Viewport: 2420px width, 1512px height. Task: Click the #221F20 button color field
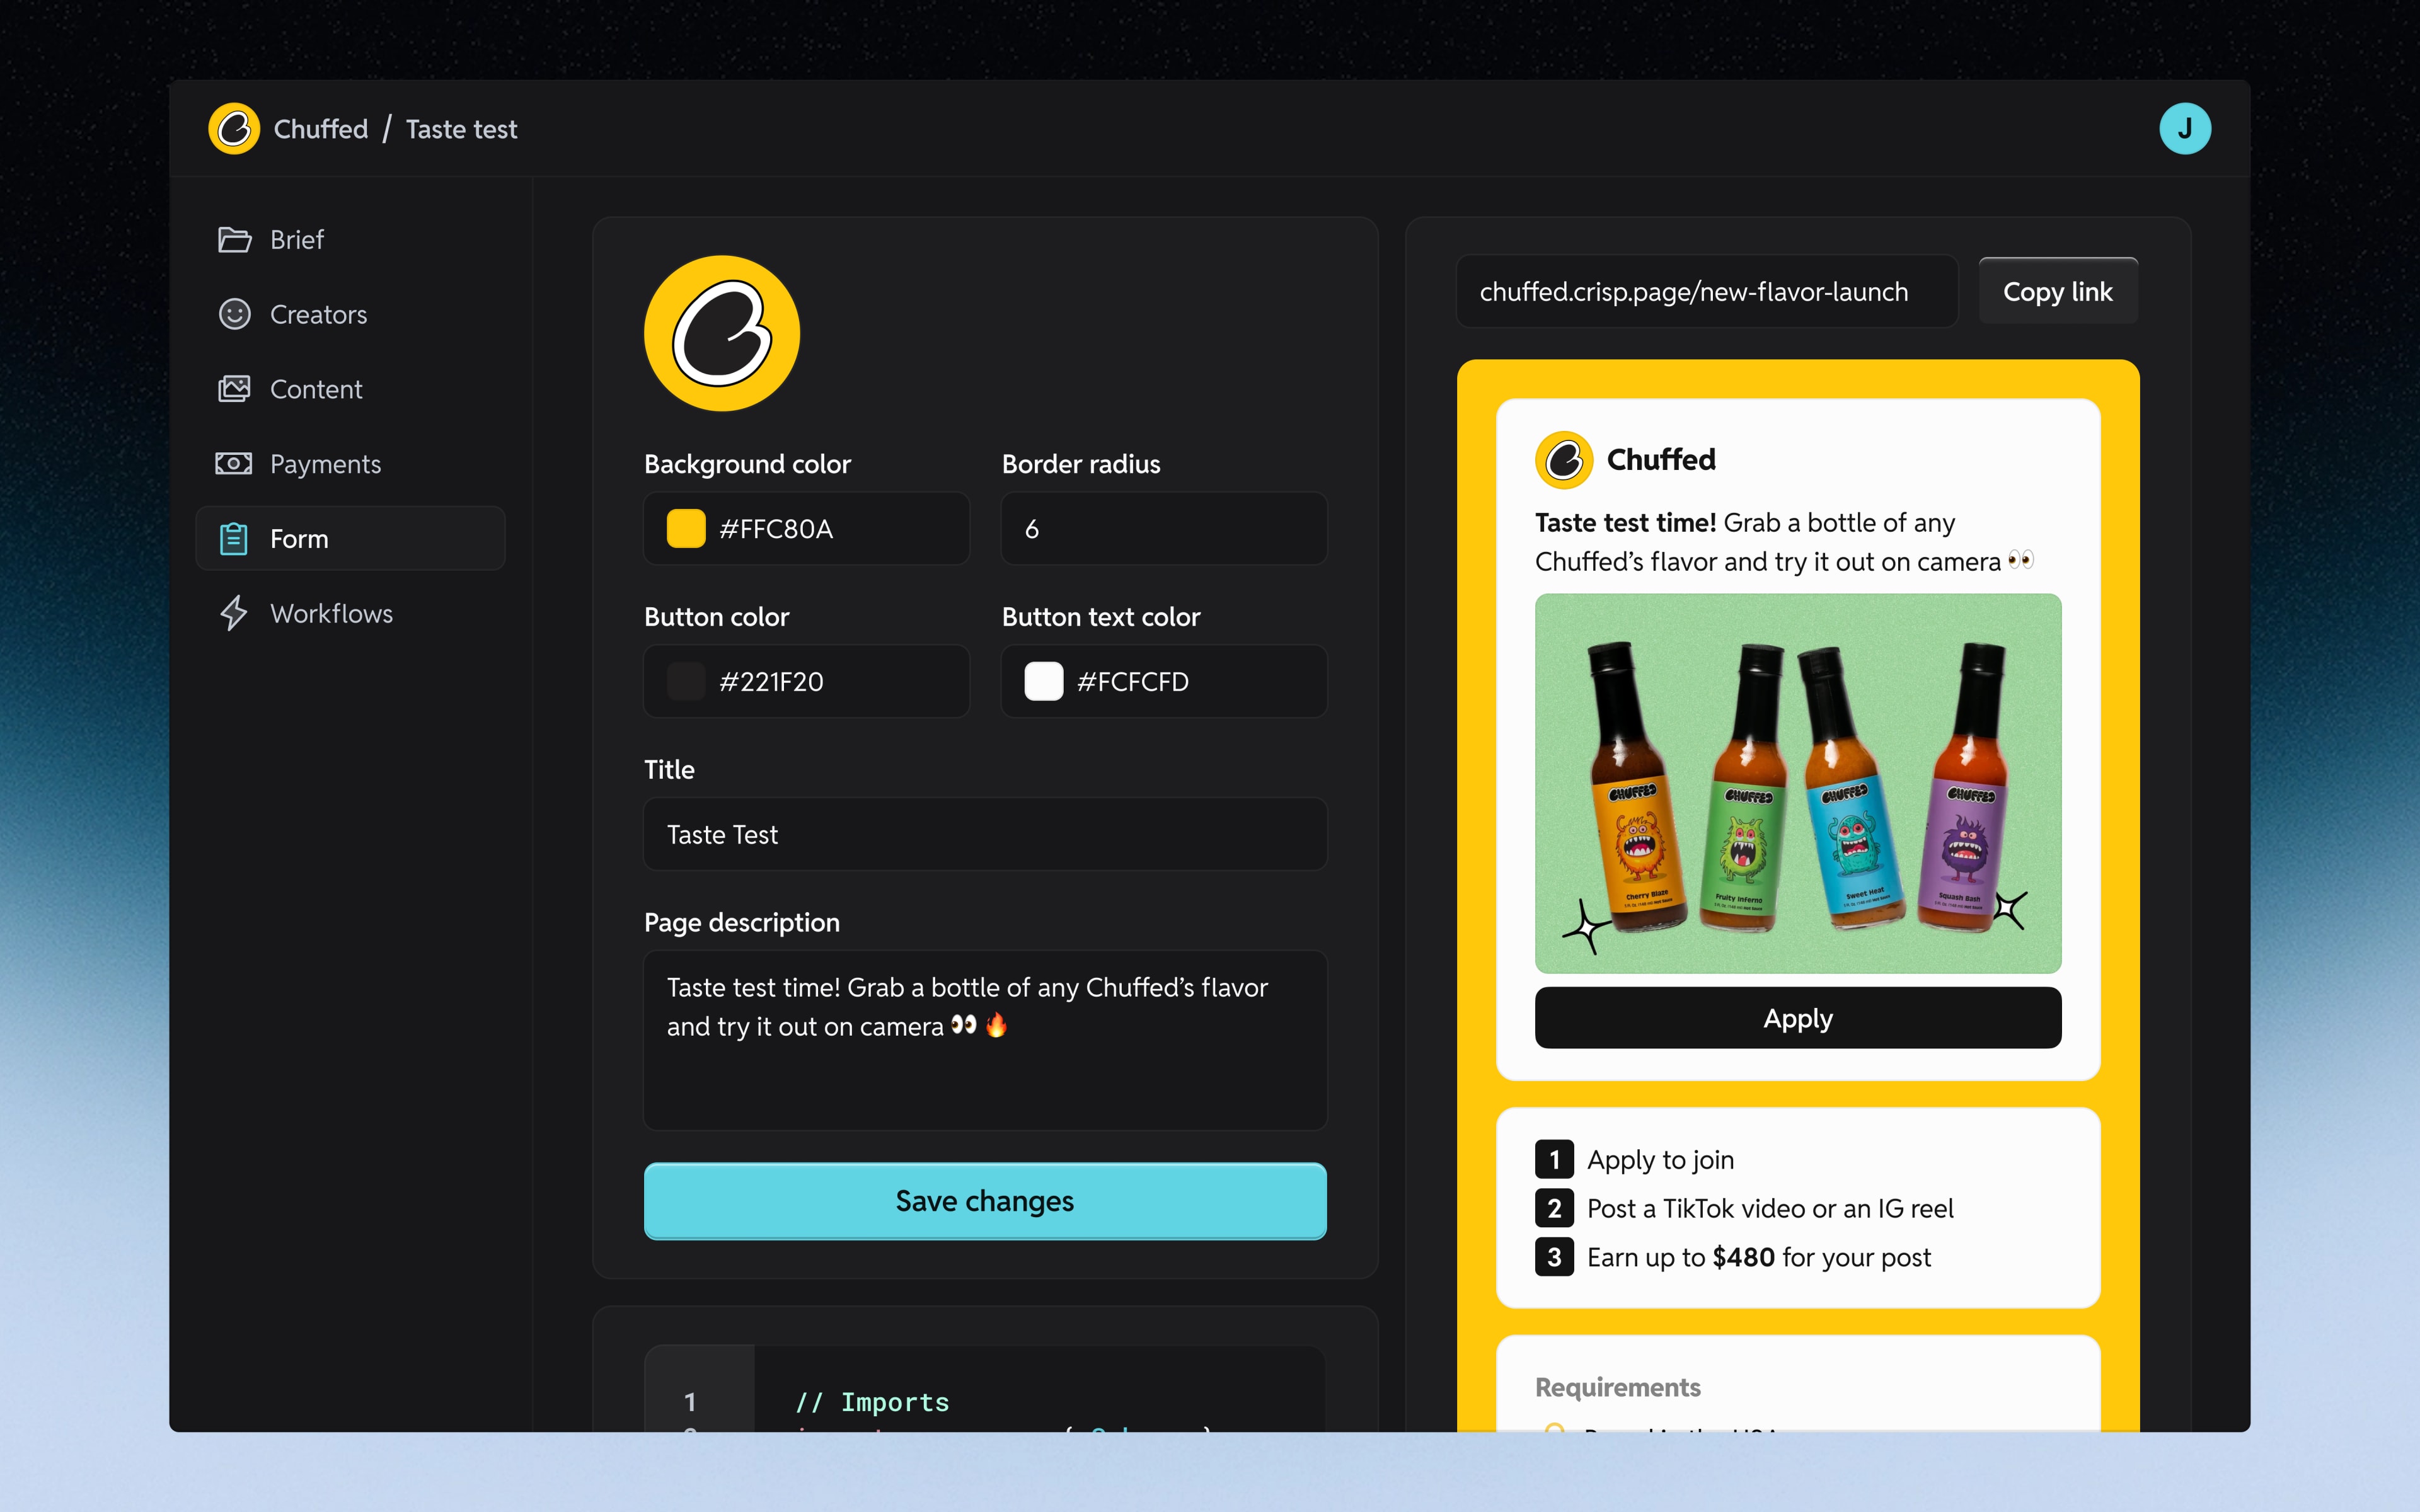click(x=807, y=682)
